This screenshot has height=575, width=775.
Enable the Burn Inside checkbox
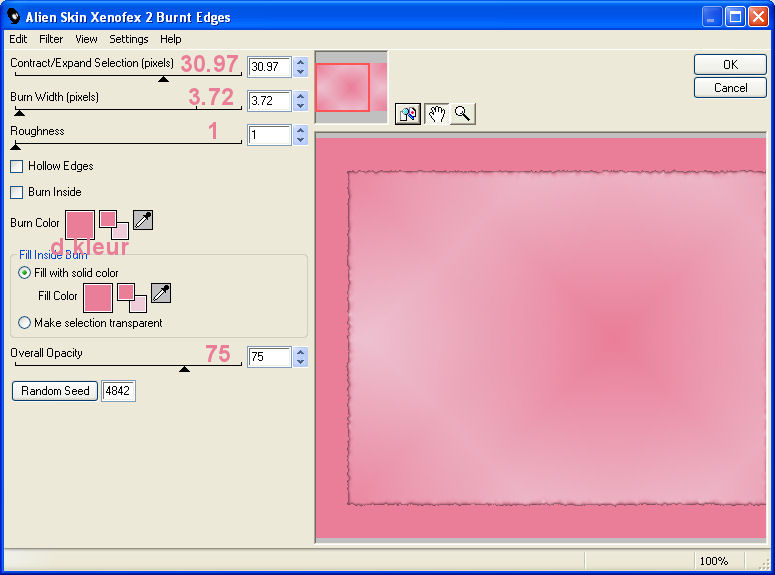tap(16, 192)
